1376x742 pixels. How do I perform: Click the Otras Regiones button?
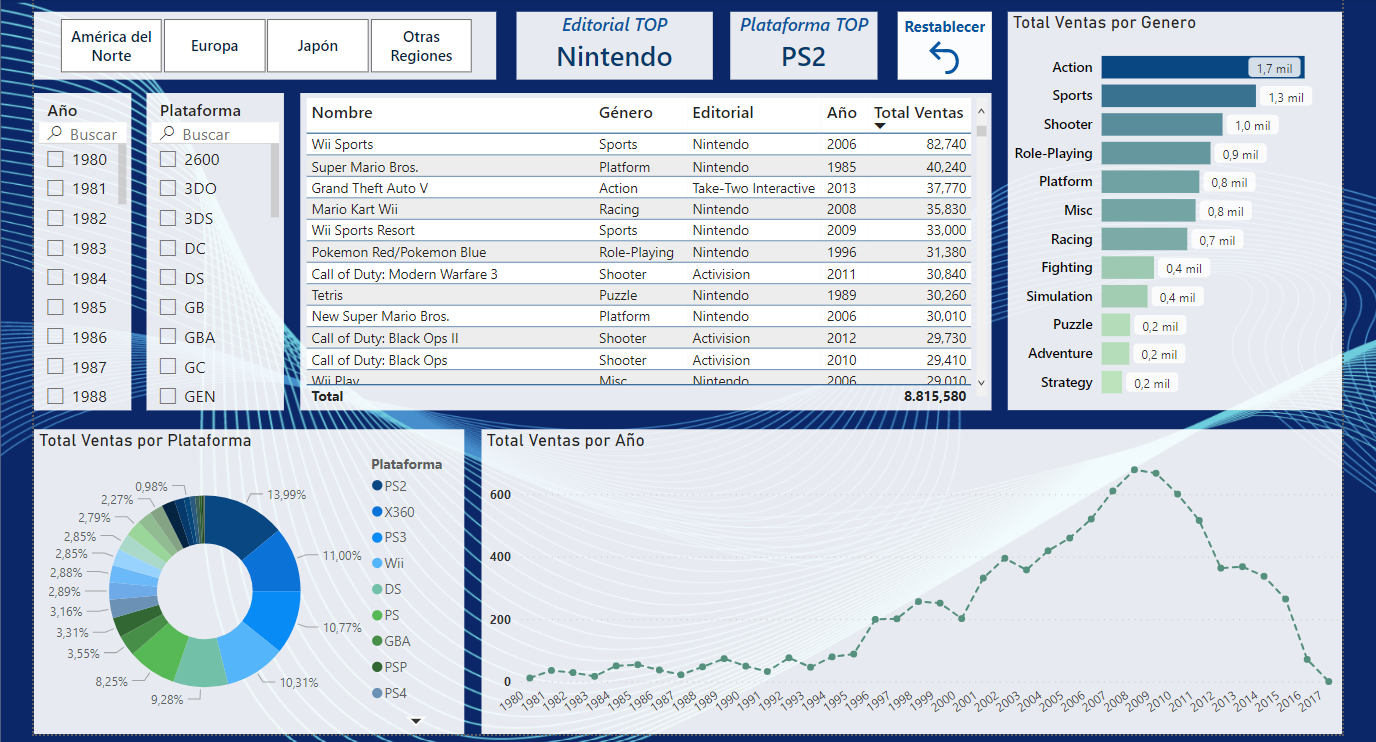421,46
